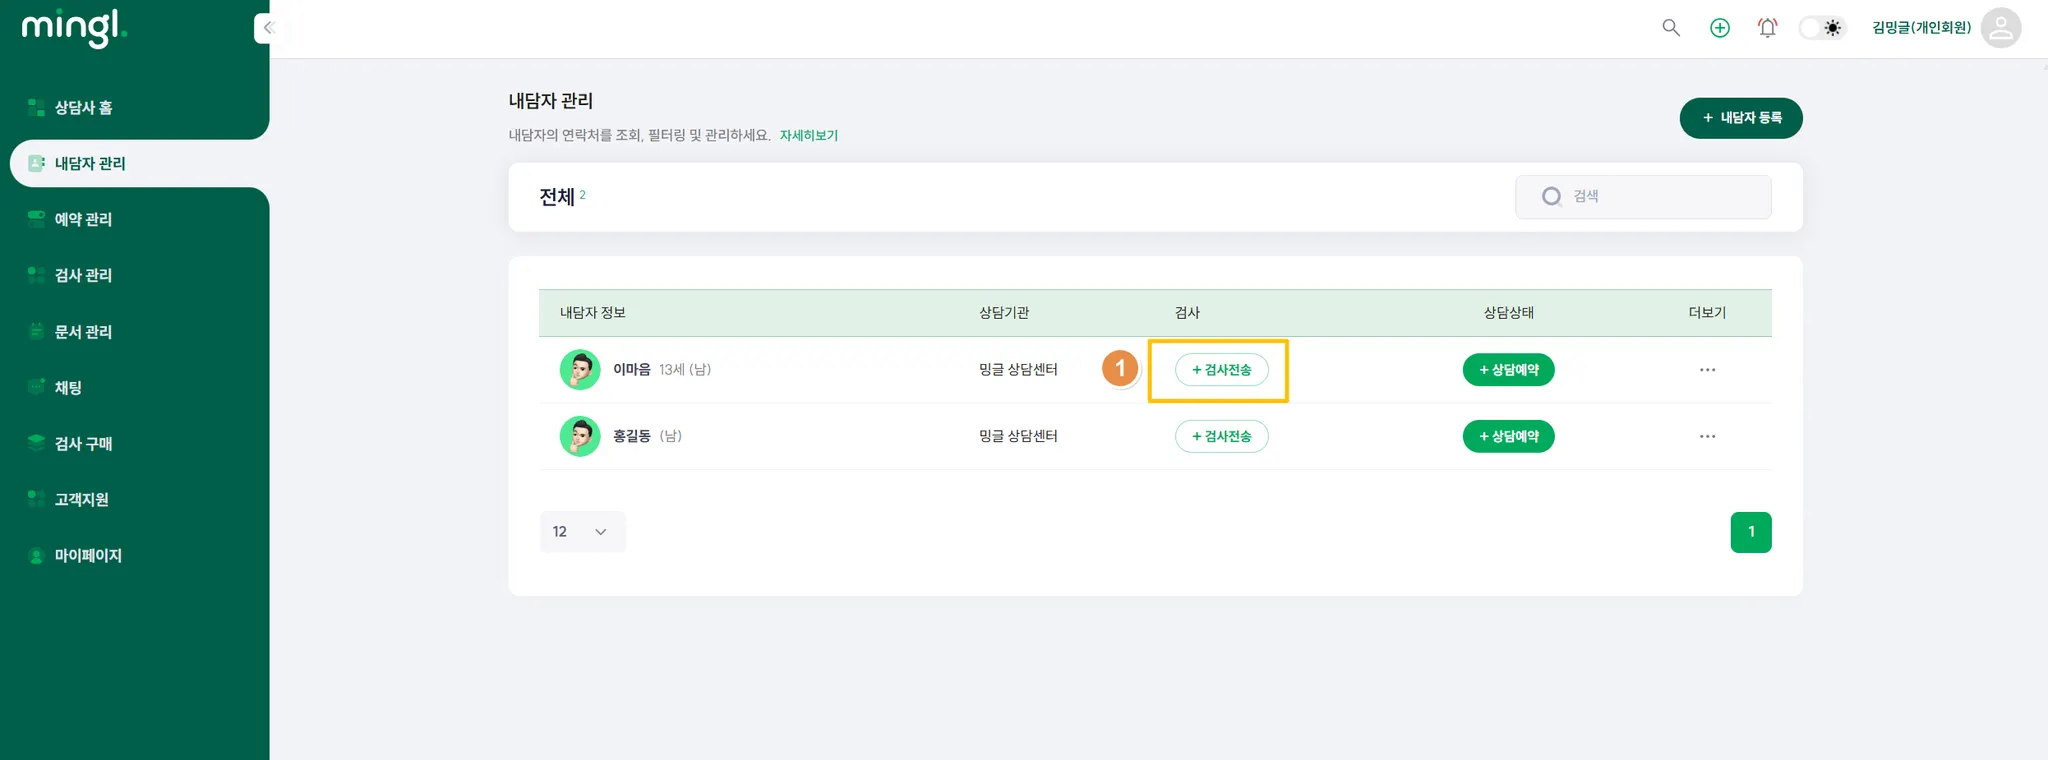
Task: Open the 검사 관리 menu item
Action: point(83,275)
